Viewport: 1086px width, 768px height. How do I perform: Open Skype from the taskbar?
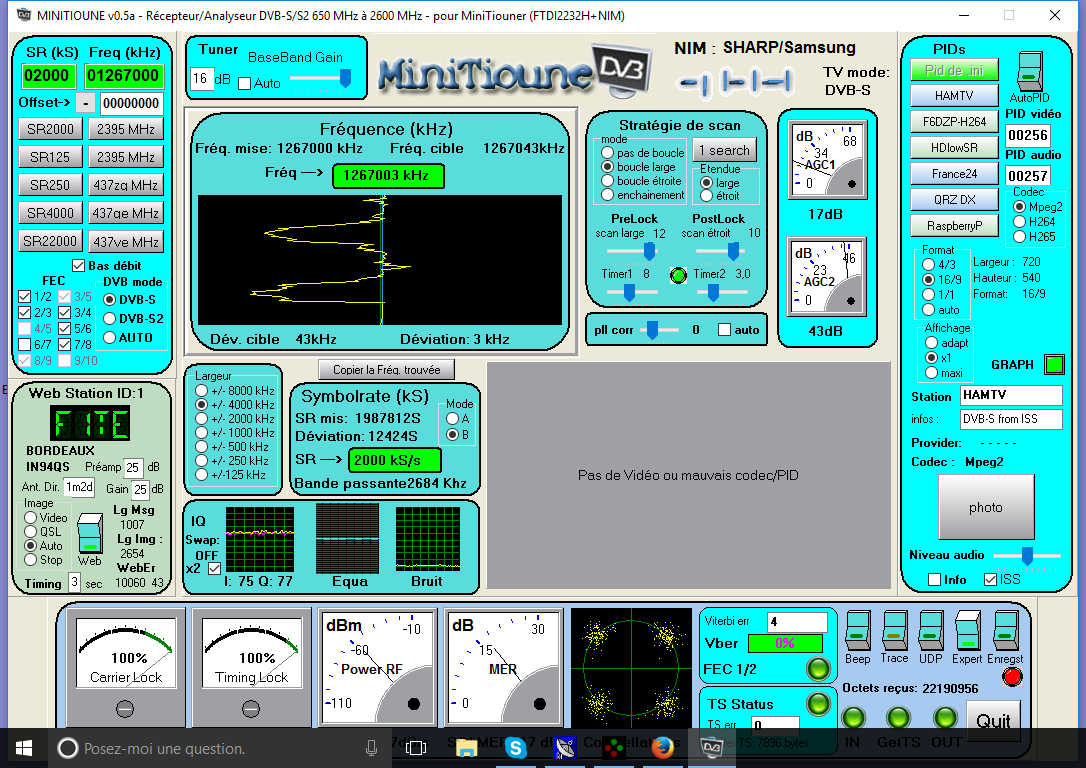[516, 748]
